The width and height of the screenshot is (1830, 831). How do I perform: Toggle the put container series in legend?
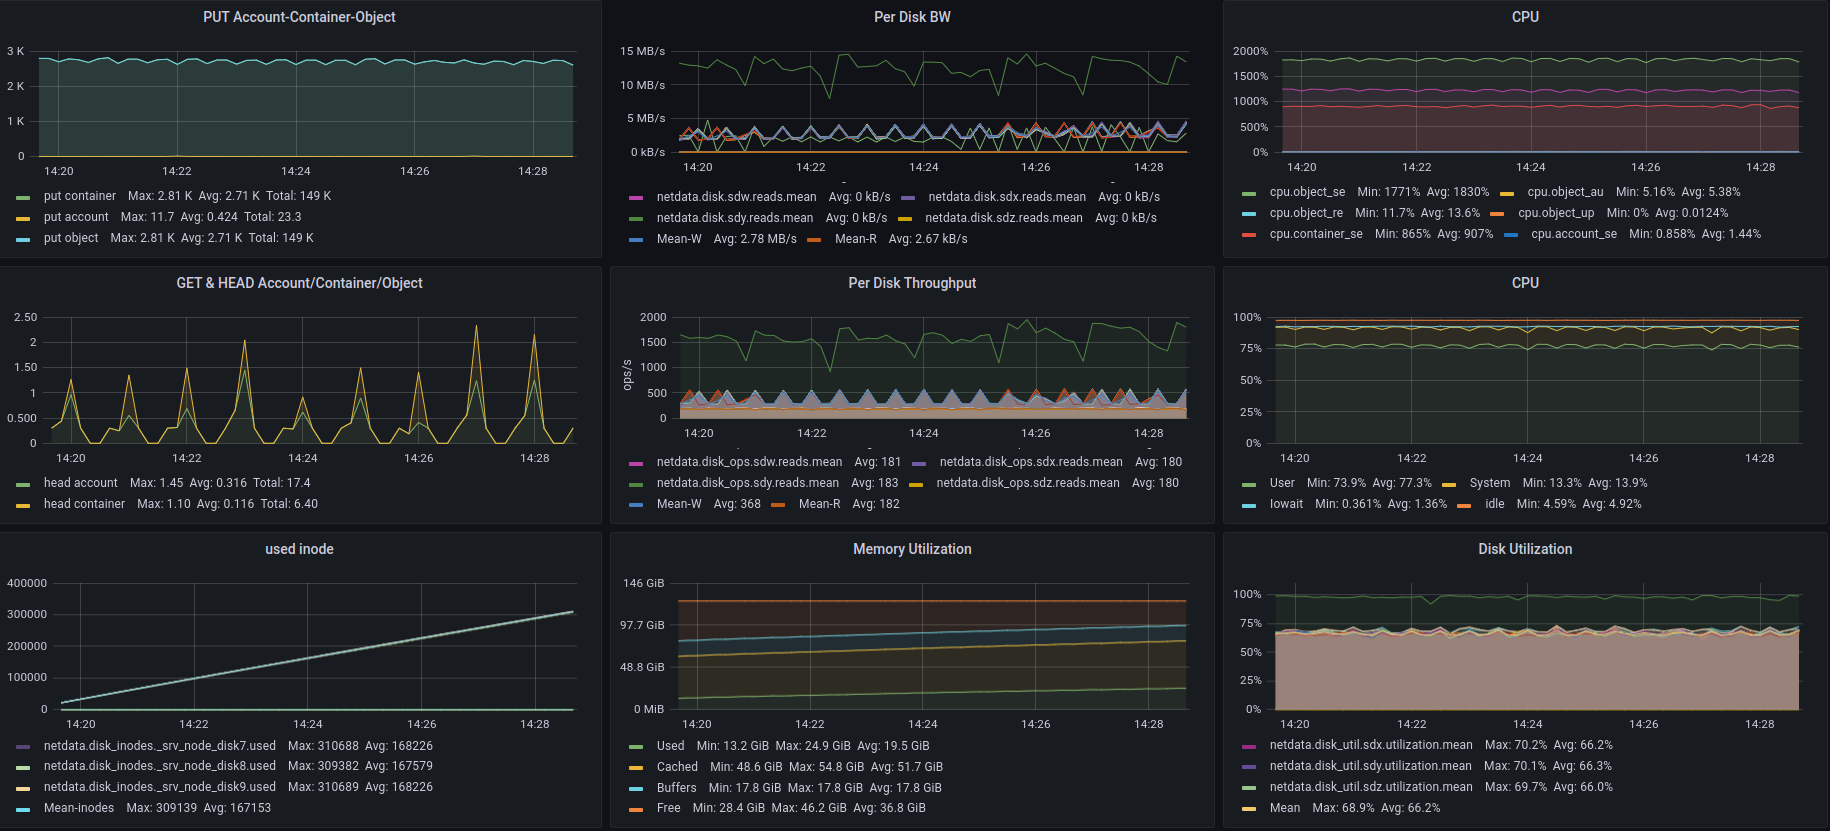click(79, 196)
